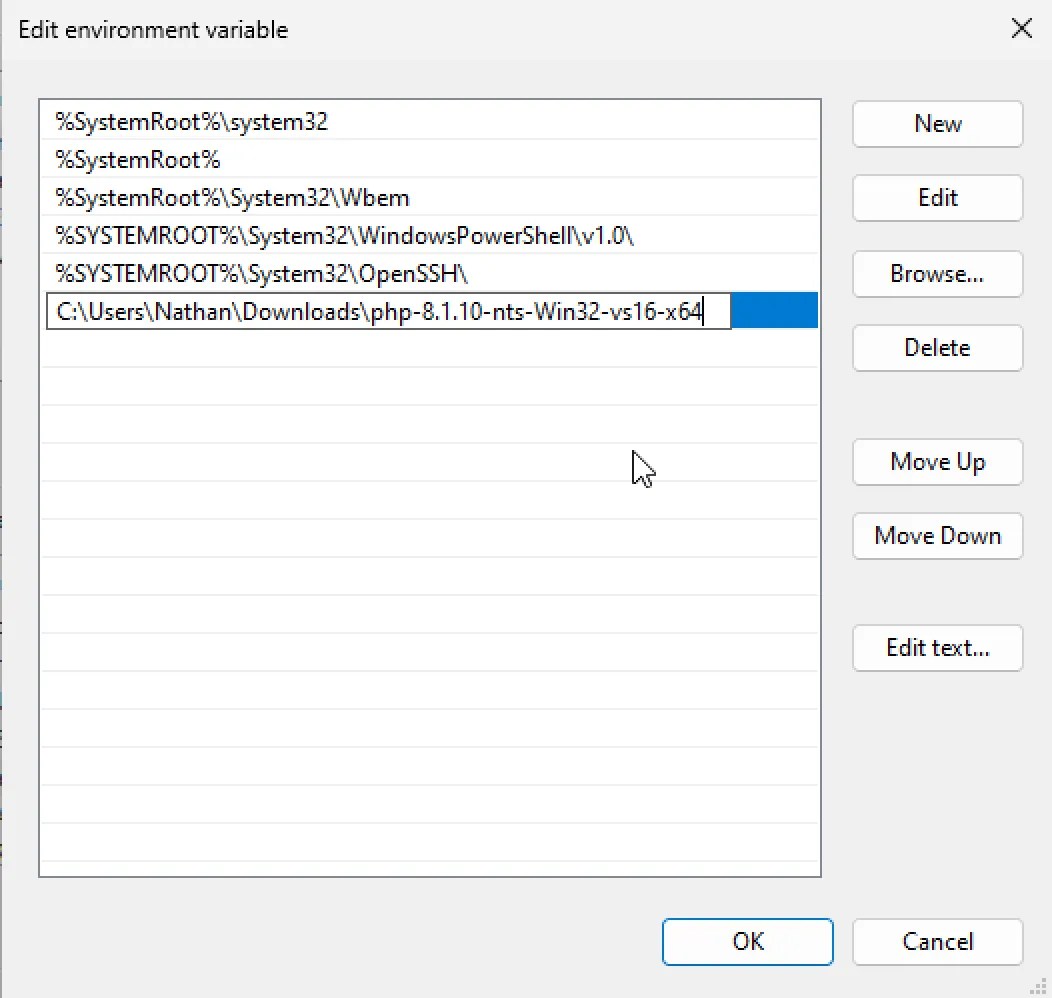Select the WindowsPowerShell\v1.0\ path entry
Viewport: 1052px width, 998px height.
point(429,236)
